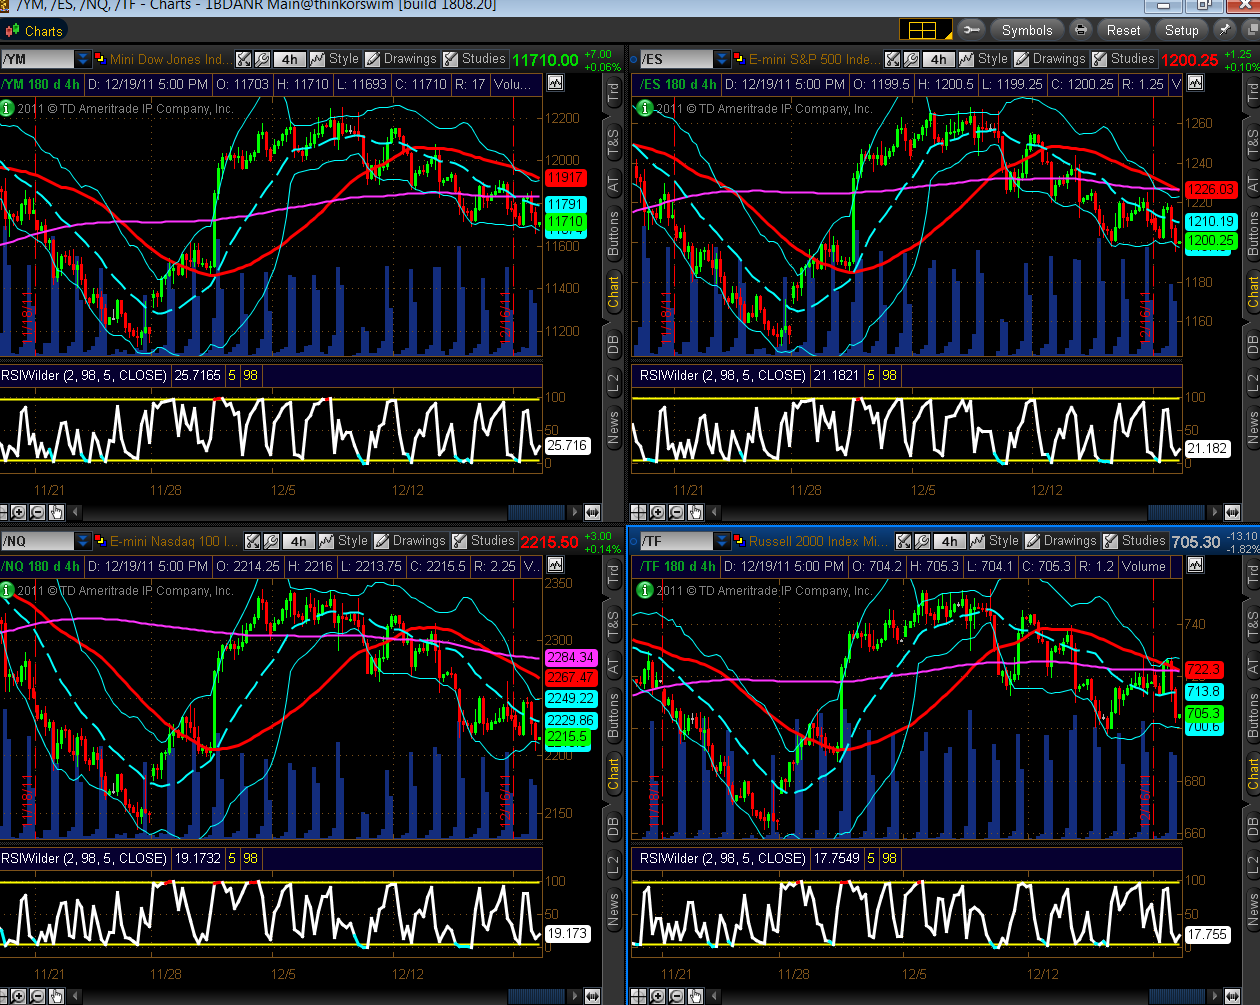The width and height of the screenshot is (1260, 1005).
Task: Open the Drawings menu on /ES chart
Action: [1050, 59]
